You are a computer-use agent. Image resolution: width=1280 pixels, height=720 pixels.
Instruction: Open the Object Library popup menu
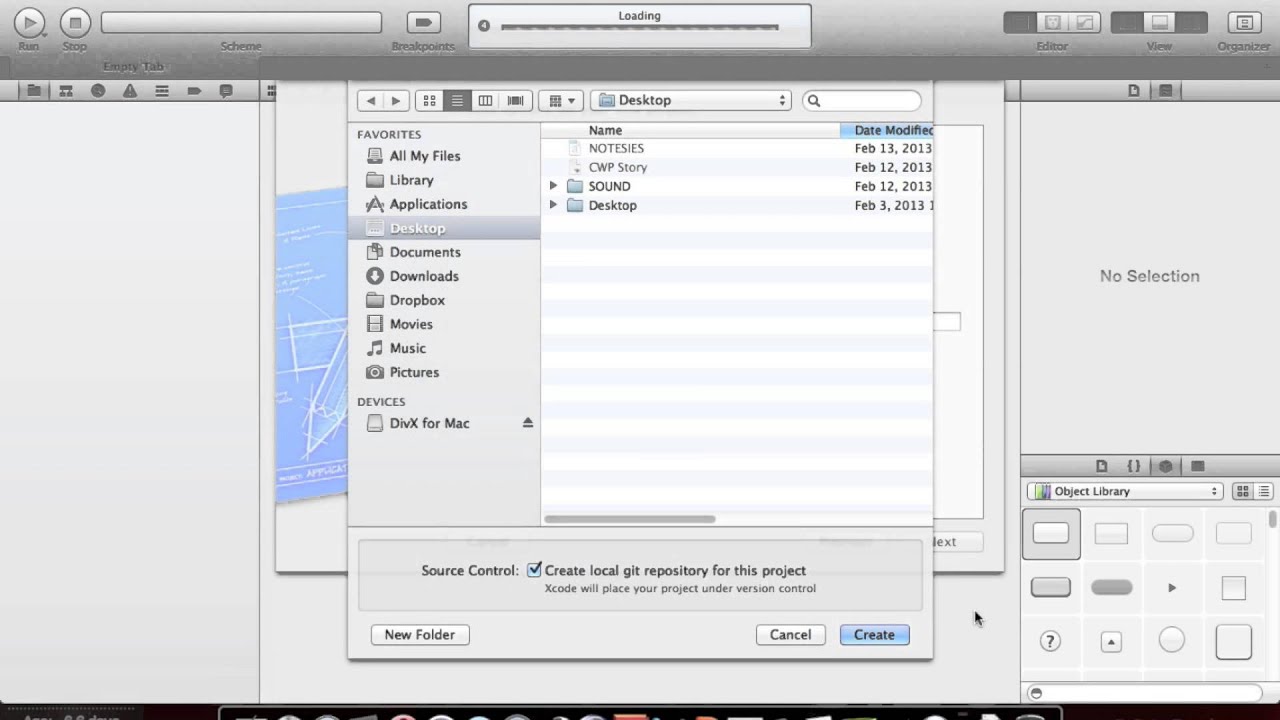(1125, 491)
